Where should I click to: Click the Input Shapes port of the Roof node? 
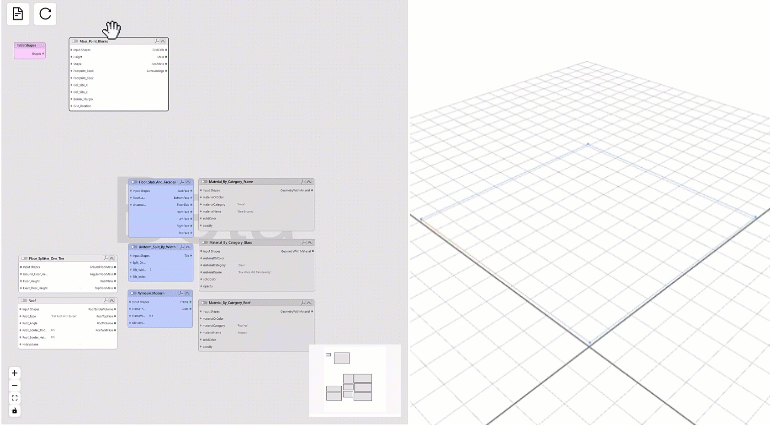click(x=21, y=310)
